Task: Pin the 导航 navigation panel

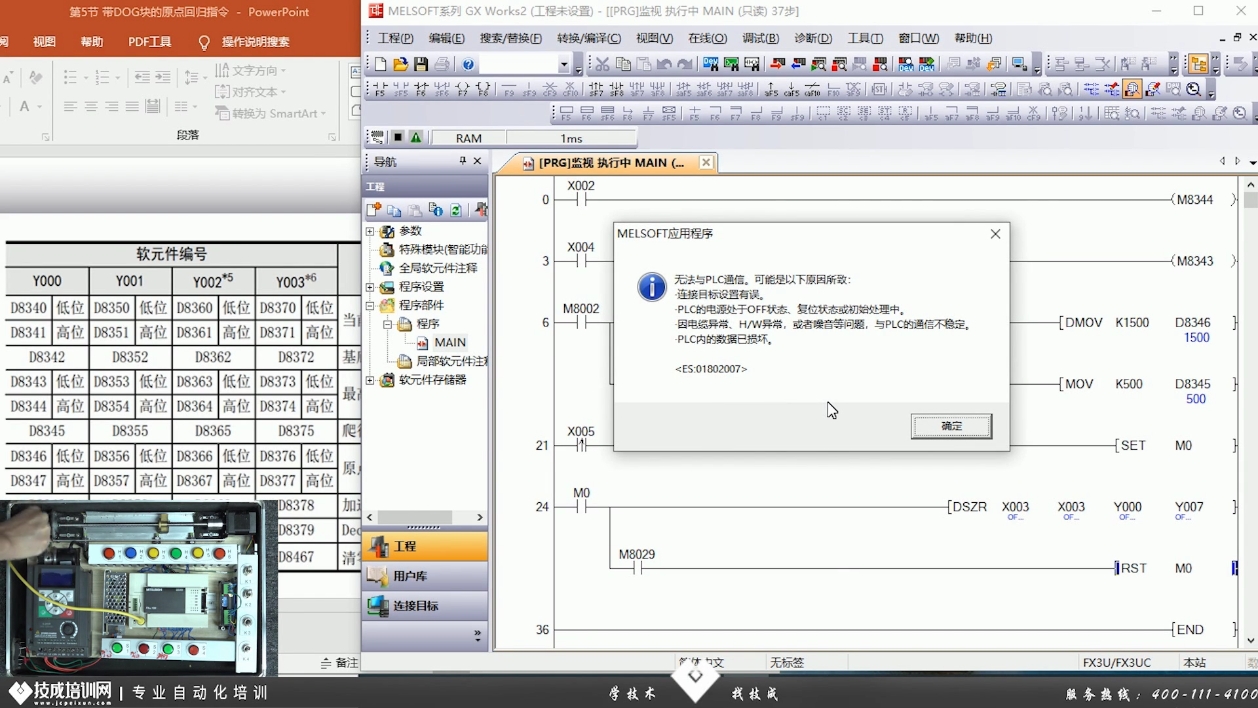Action: pyautogui.click(x=462, y=161)
